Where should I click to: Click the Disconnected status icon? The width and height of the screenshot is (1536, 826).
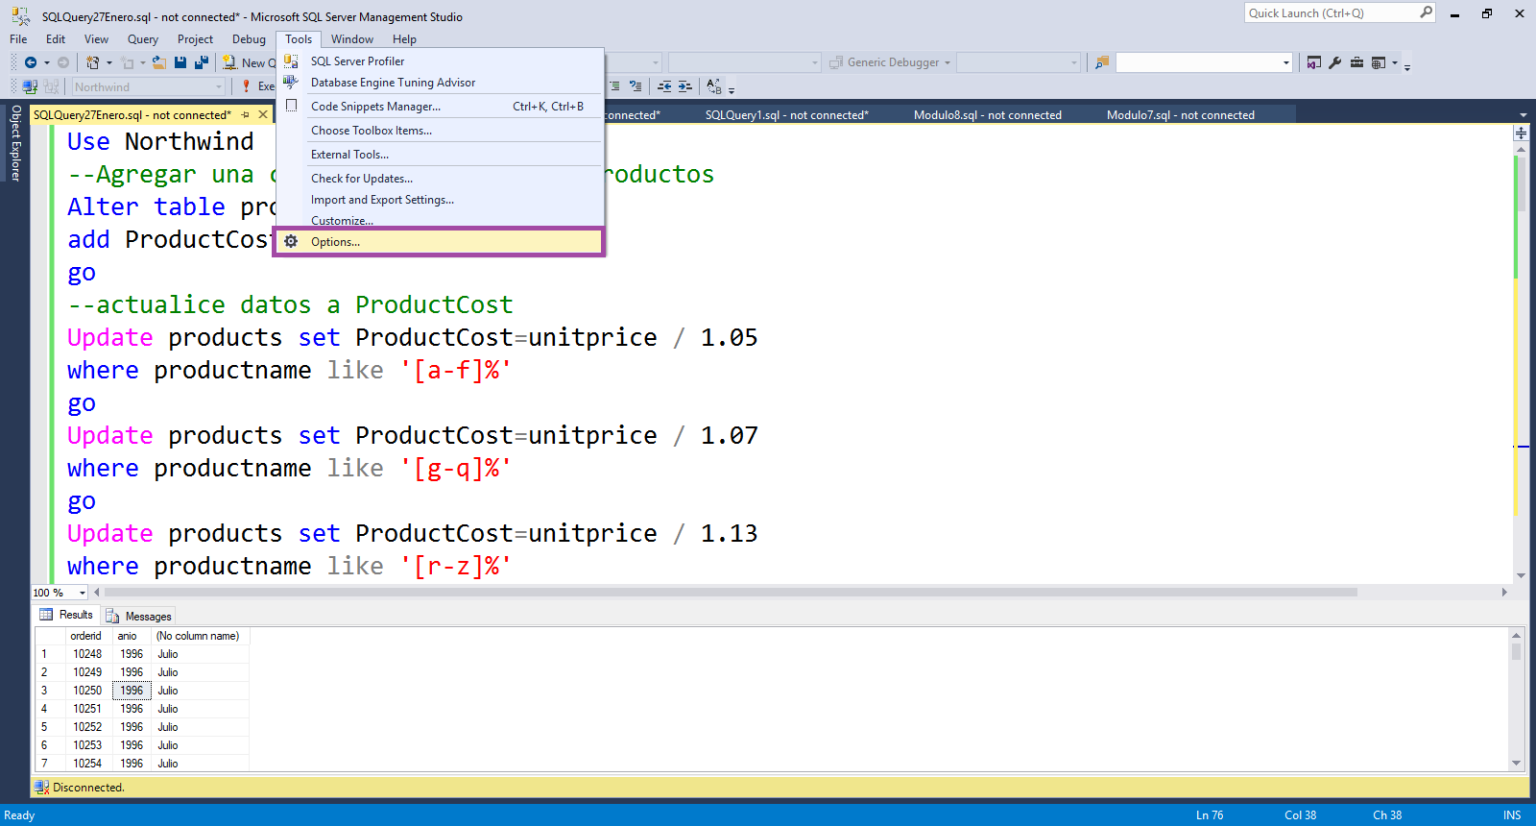click(x=40, y=788)
